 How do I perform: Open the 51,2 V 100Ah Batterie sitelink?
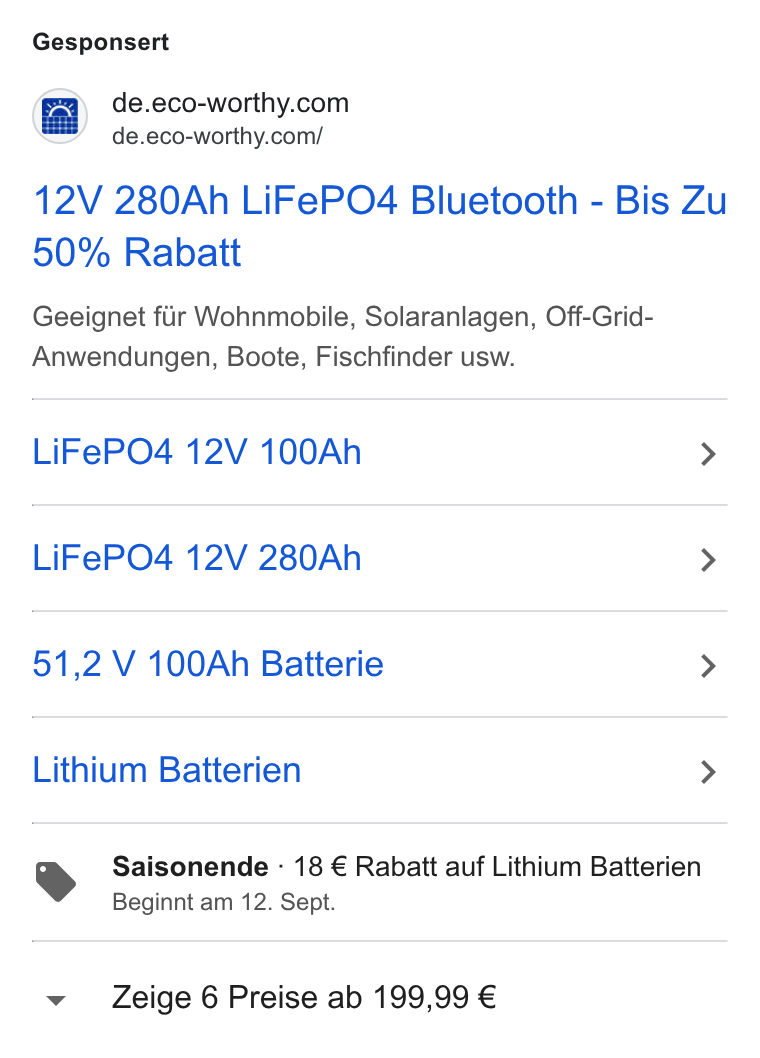[x=208, y=664]
